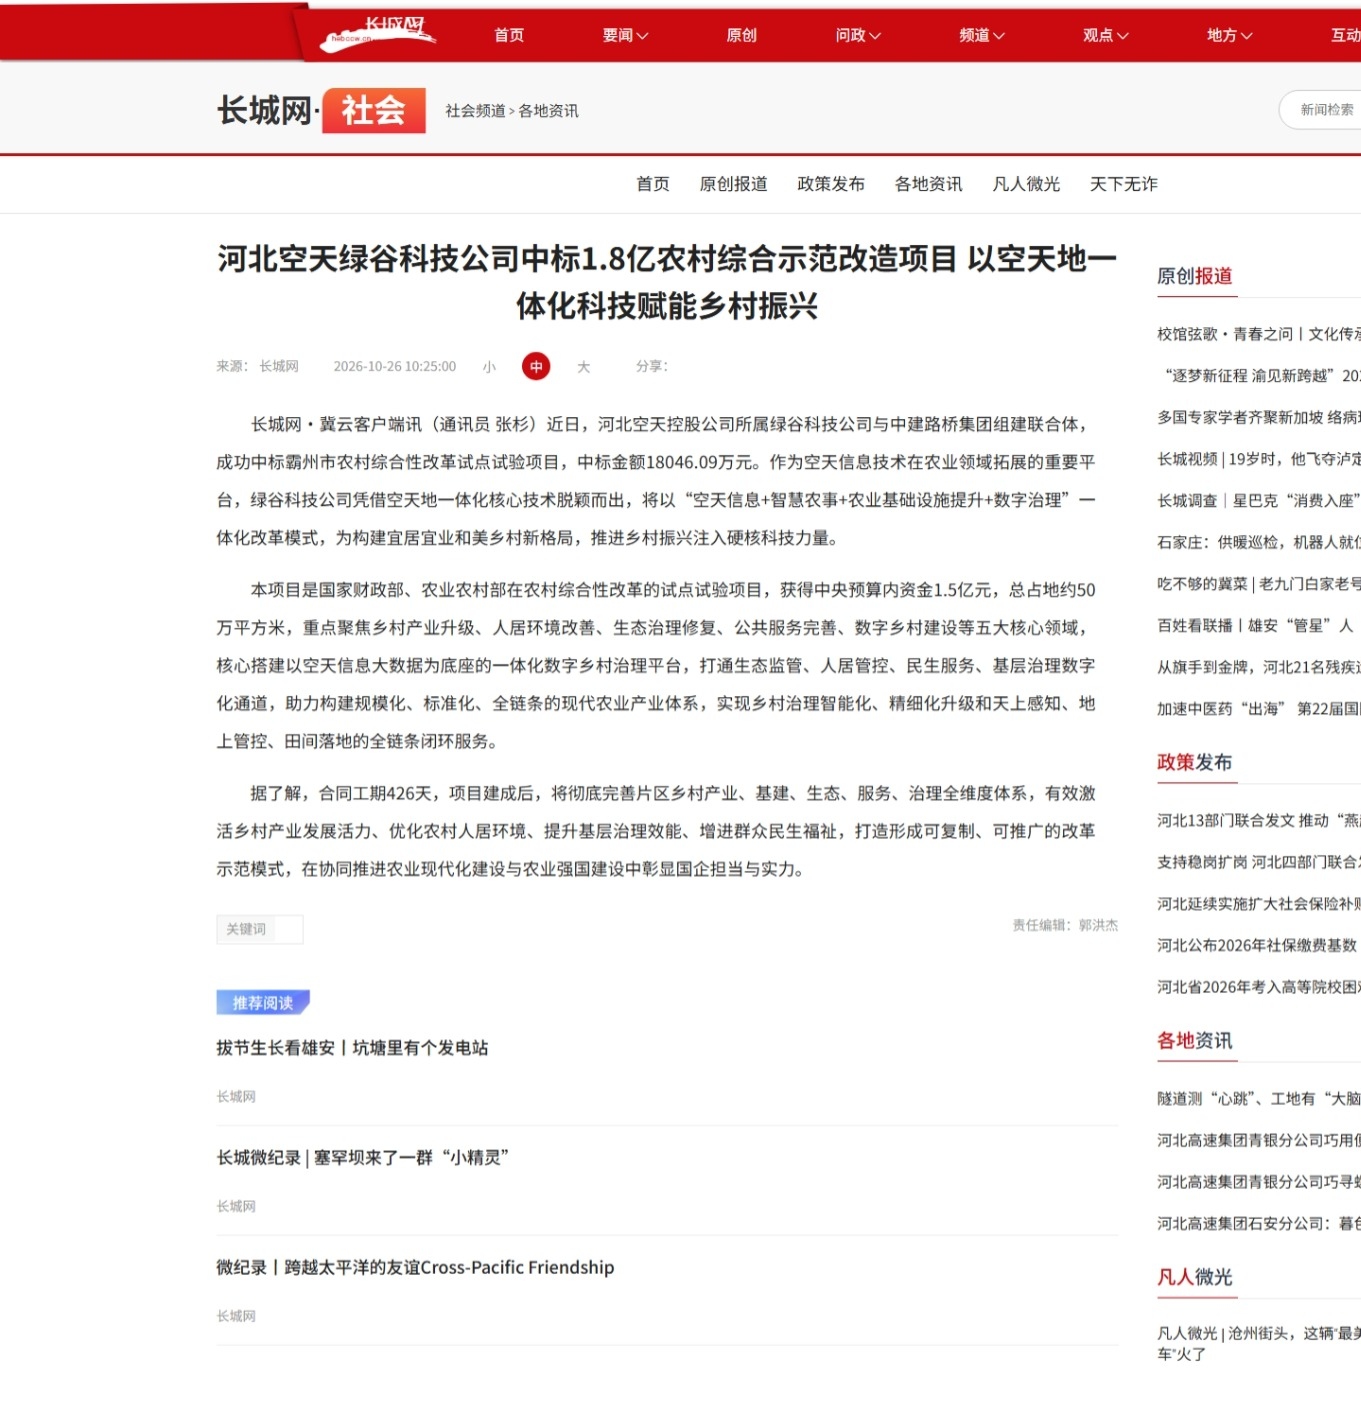This screenshot has width=1361, height=1428.
Task: Click 来源 长城网 source text
Action: [257, 367]
